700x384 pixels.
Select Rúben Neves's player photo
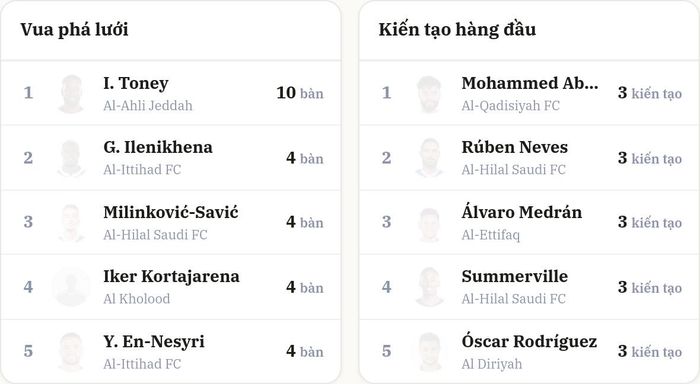[429, 158]
